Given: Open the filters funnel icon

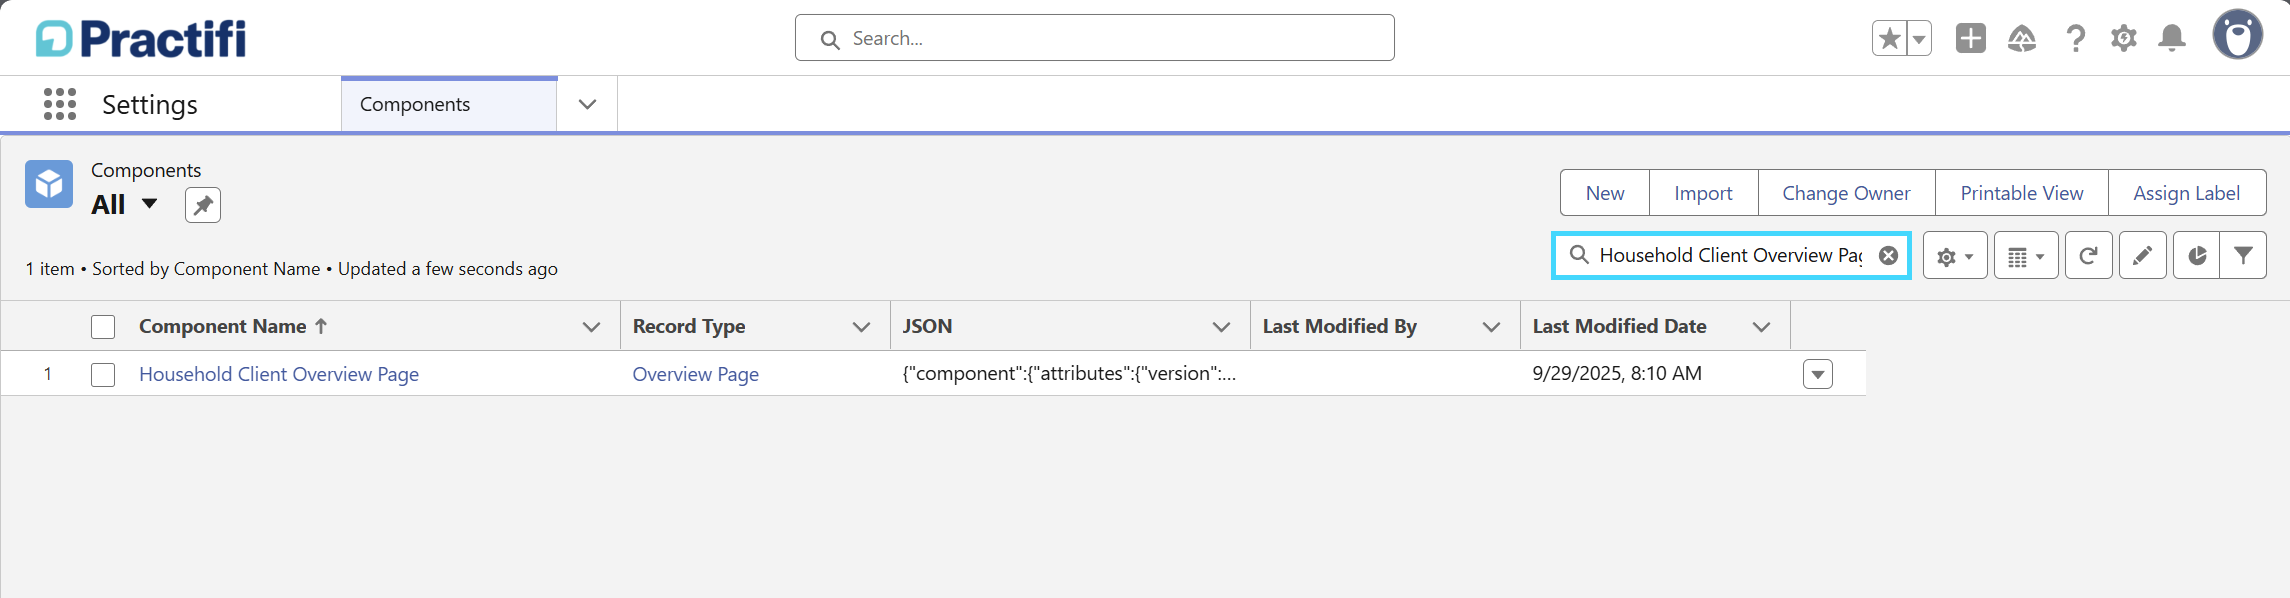Looking at the screenshot, I should 2243,256.
